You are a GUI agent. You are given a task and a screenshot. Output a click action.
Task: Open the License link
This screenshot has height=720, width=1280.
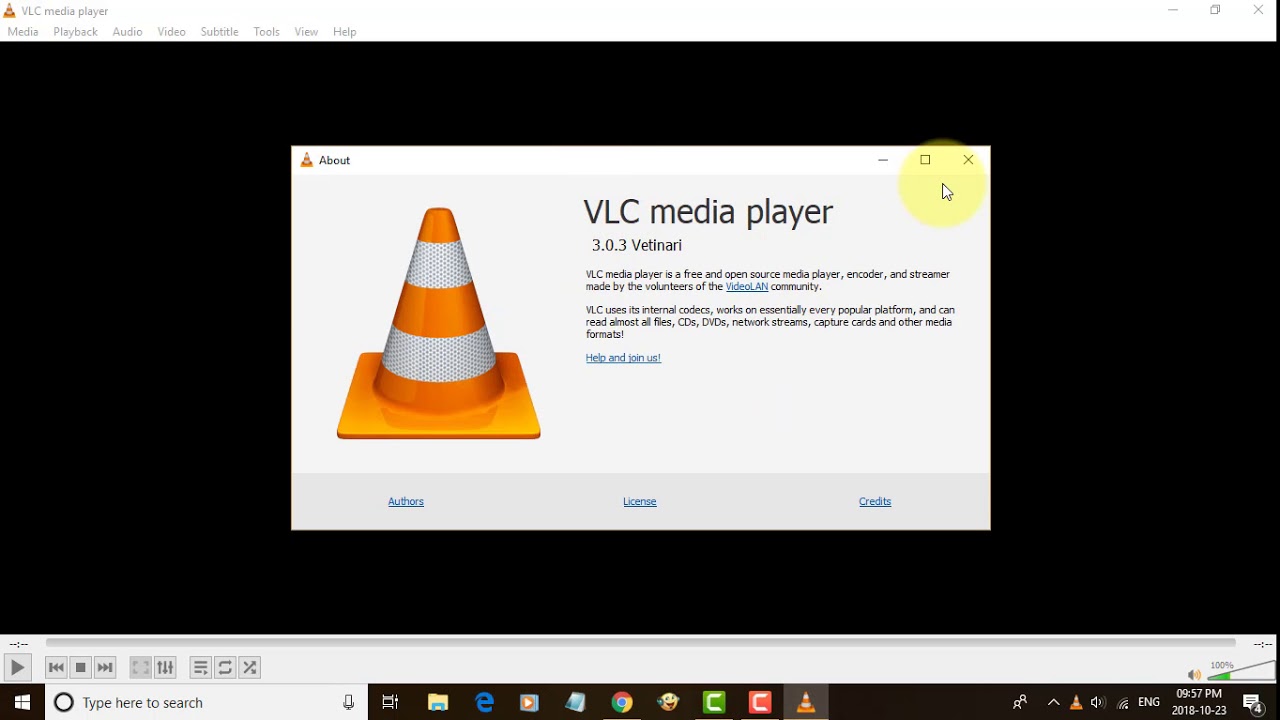point(640,502)
